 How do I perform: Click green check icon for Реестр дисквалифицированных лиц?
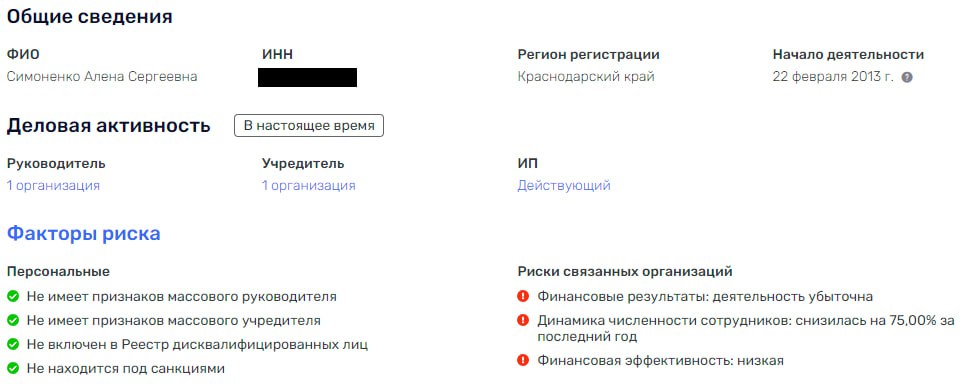pos(12,345)
